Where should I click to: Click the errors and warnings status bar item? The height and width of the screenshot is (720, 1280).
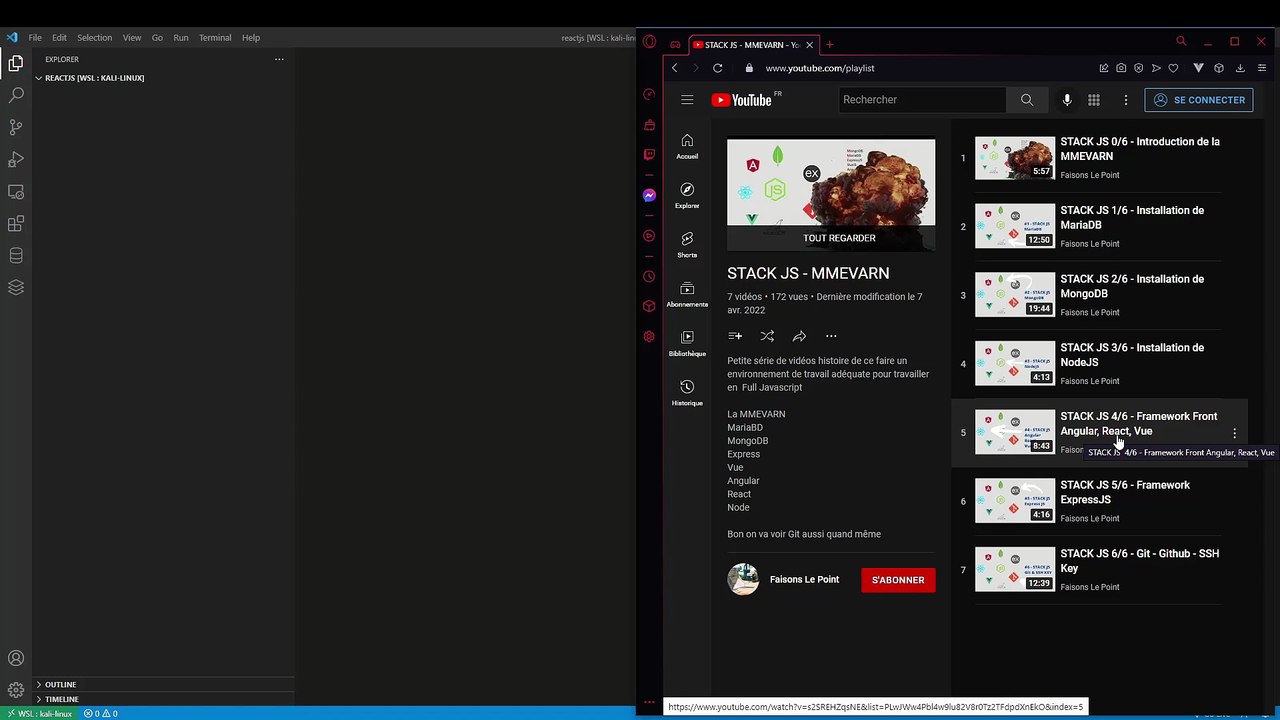pyautogui.click(x=101, y=713)
